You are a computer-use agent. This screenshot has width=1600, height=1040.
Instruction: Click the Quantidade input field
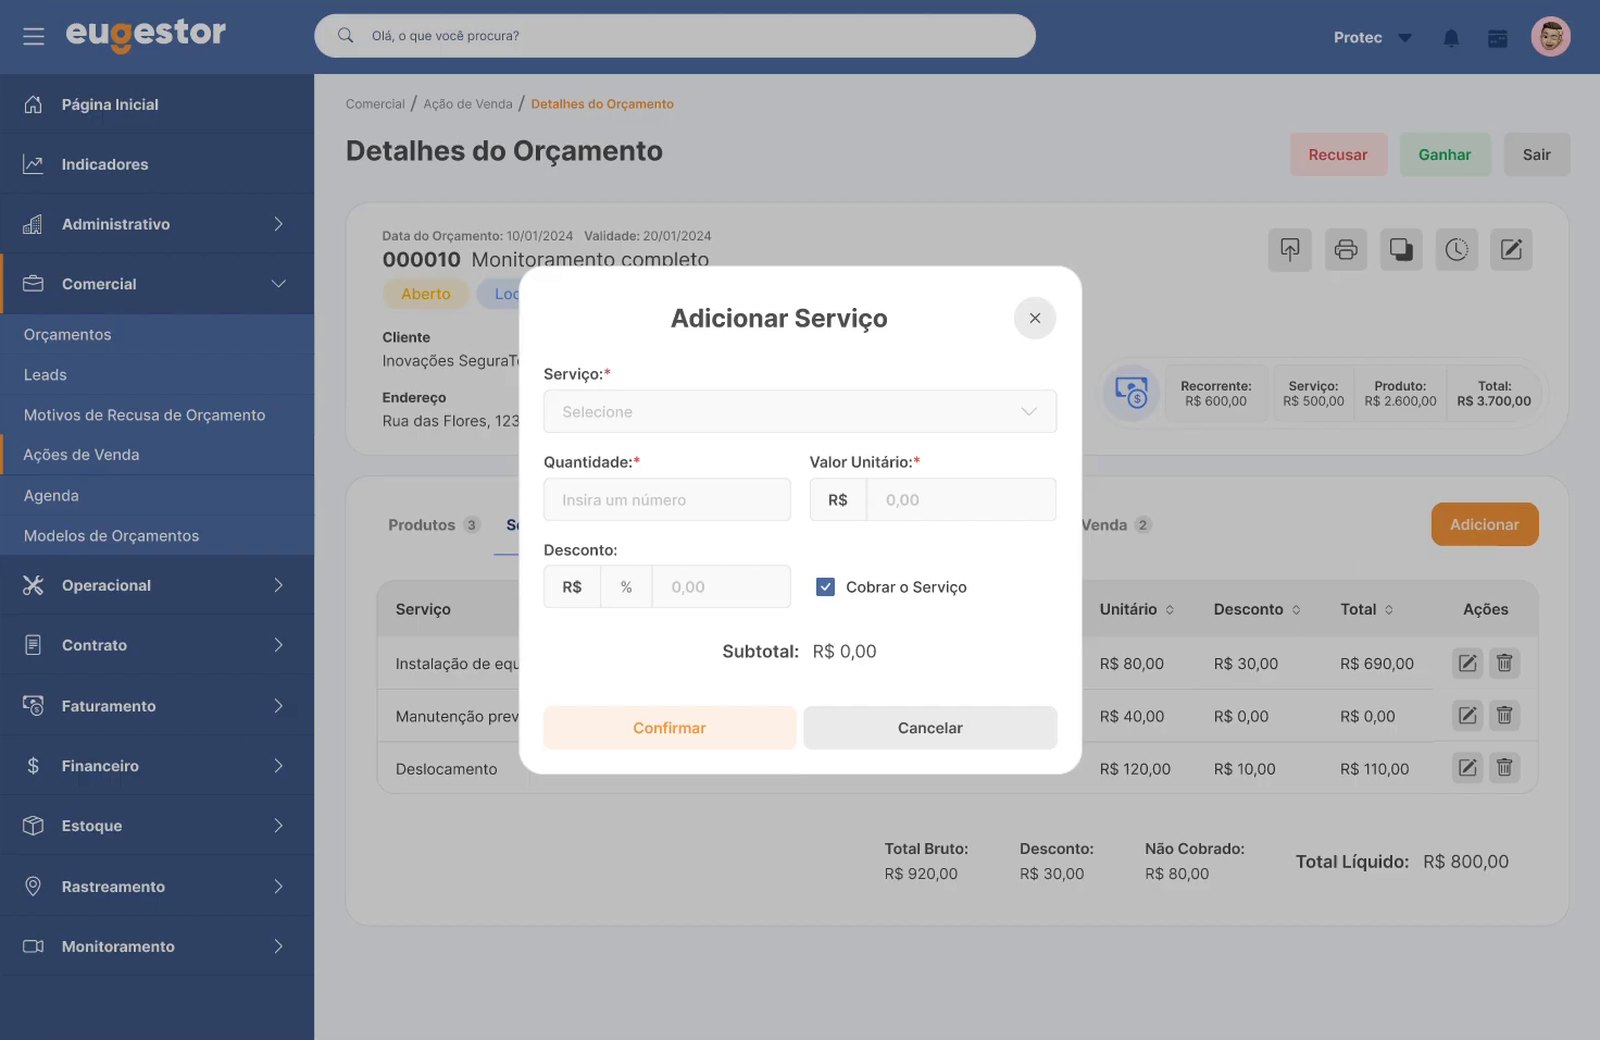[x=667, y=500]
